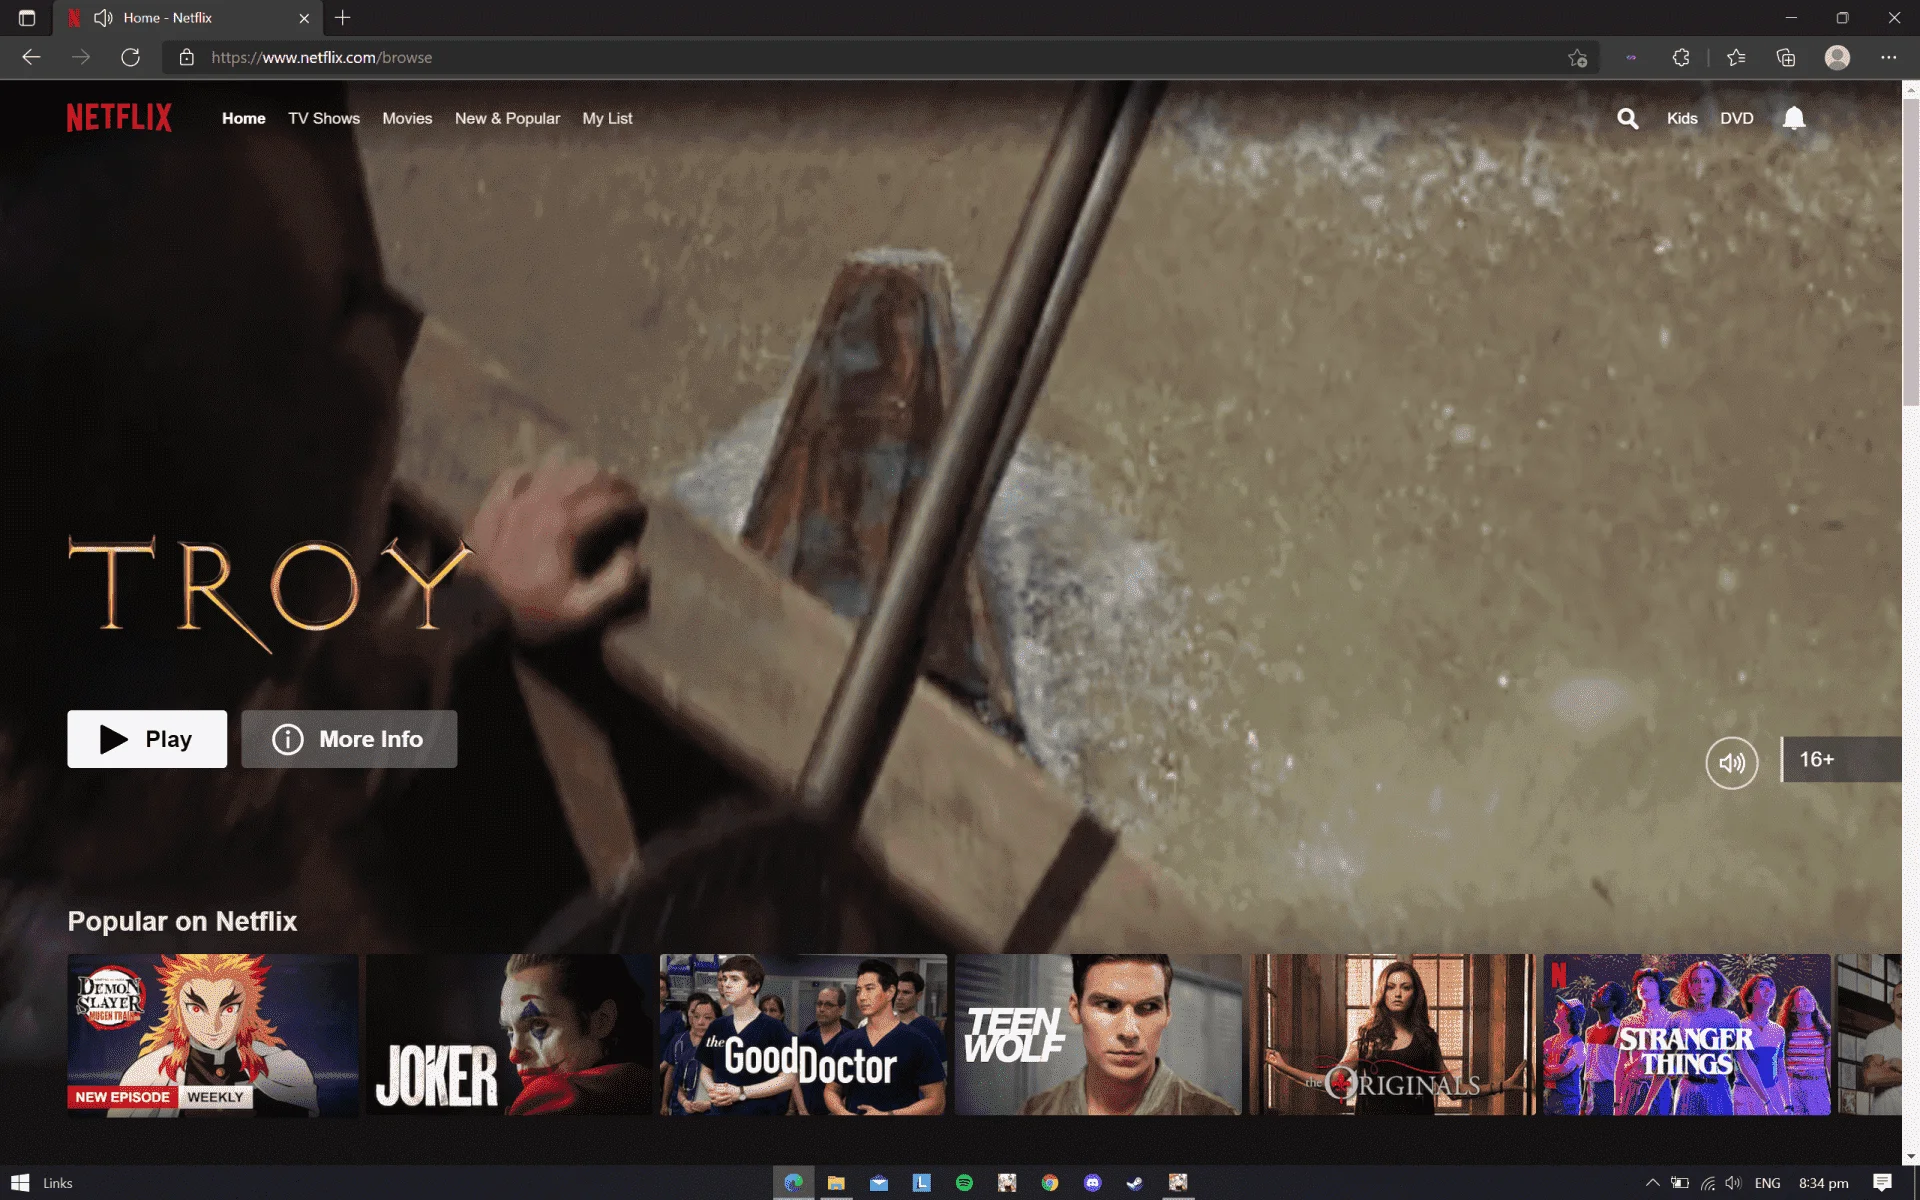Screen dimensions: 1920x1200
Task: Open the Favorites list icon
Action: 1736,57
